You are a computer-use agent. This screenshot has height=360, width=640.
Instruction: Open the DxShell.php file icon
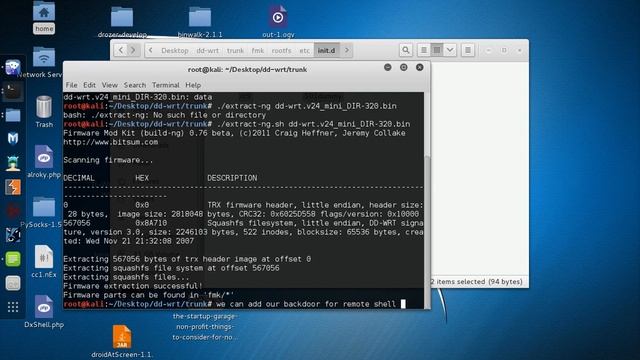pyautogui.click(x=44, y=312)
